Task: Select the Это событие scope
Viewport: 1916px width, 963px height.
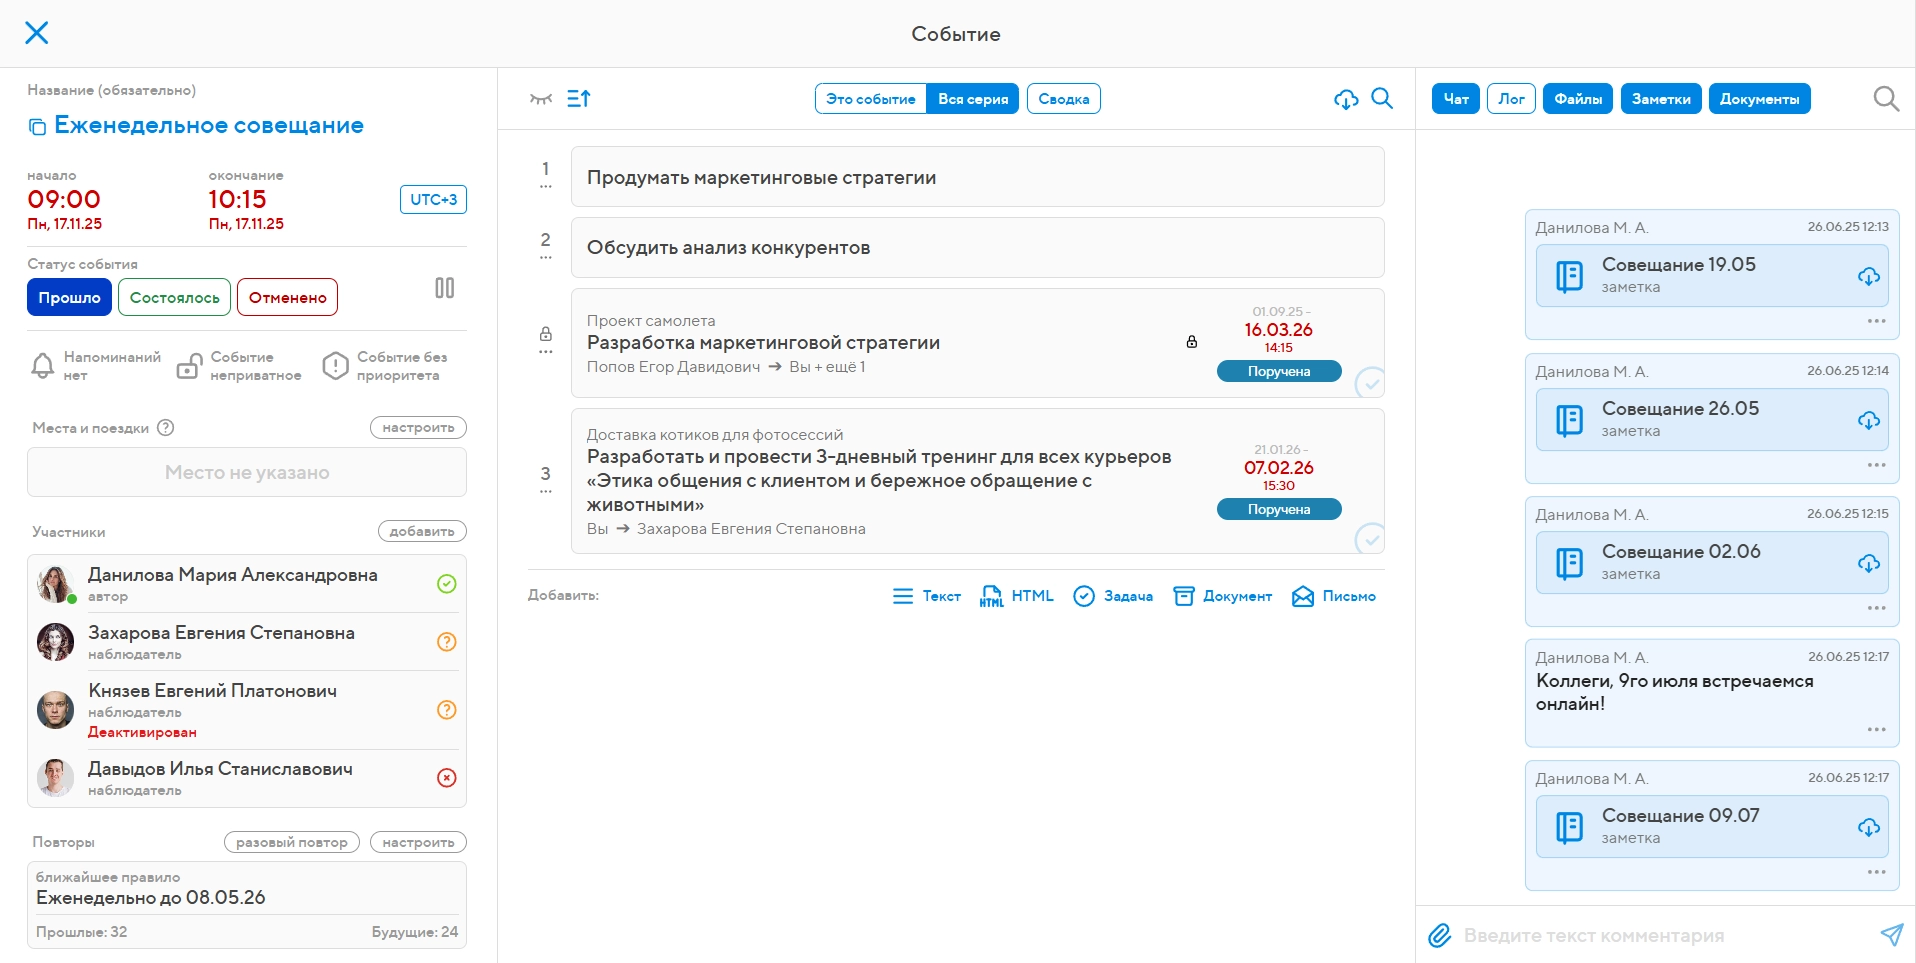Action: (871, 98)
